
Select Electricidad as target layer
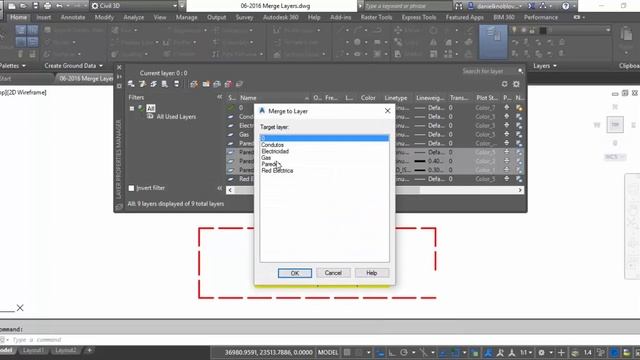coord(275,151)
